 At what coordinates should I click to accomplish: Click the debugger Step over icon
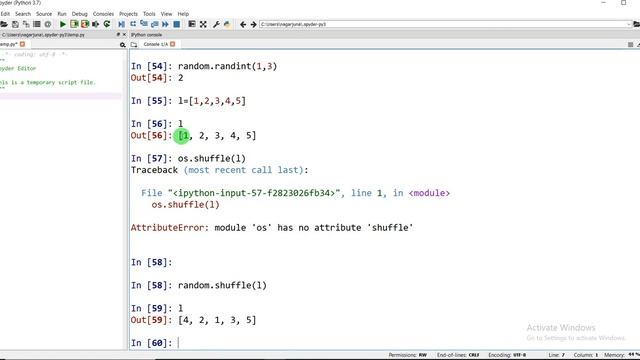click(x=133, y=24)
